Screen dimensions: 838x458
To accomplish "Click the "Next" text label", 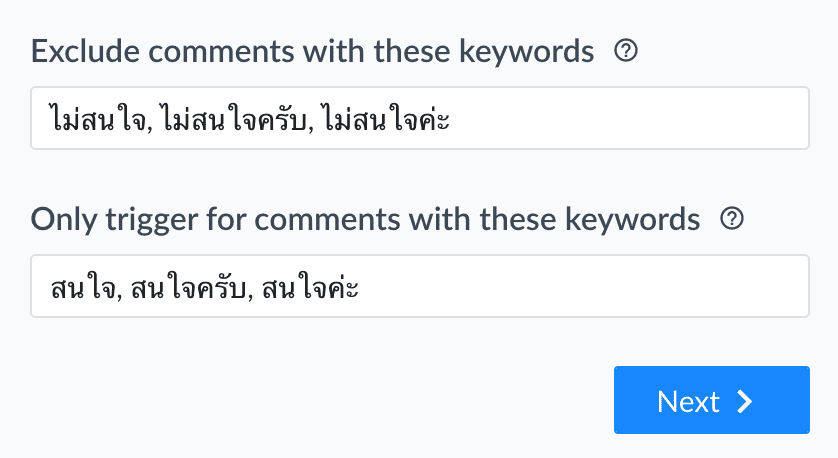I will [688, 401].
